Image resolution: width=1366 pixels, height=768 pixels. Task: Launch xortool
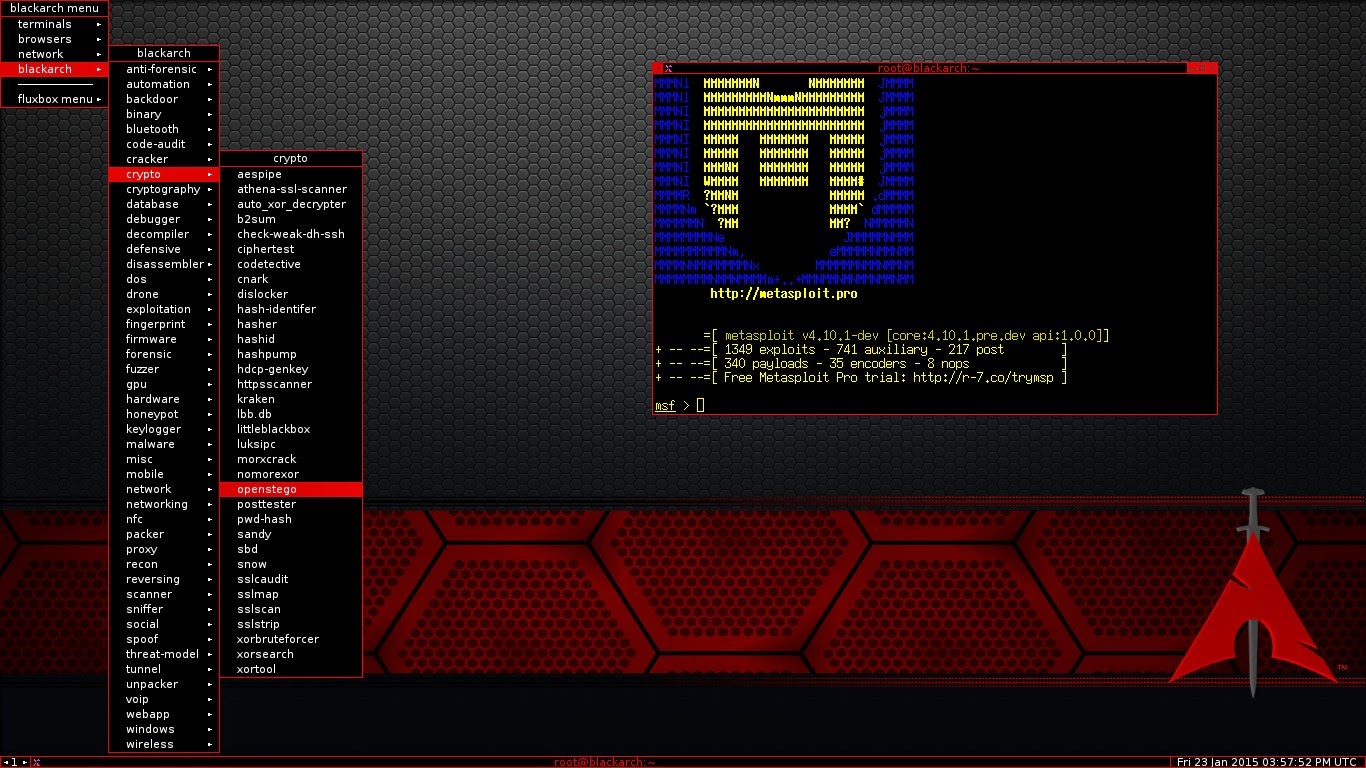pos(291,669)
